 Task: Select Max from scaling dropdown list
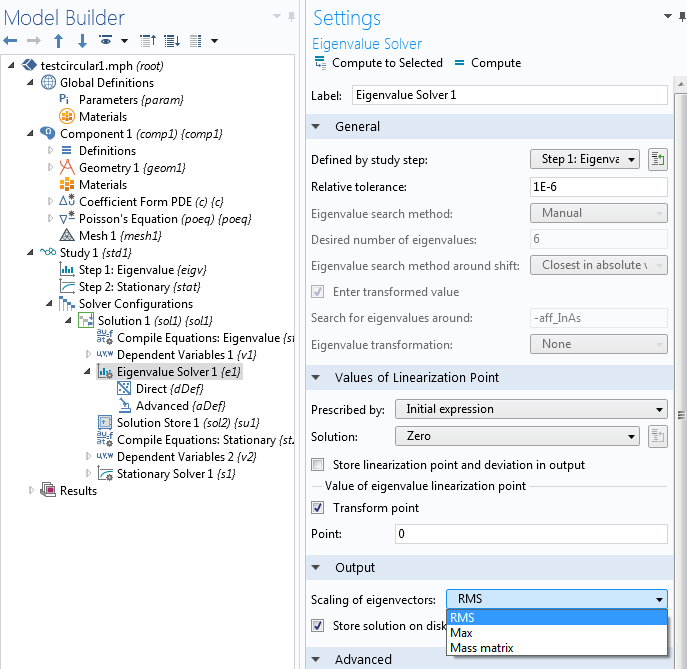pos(462,633)
